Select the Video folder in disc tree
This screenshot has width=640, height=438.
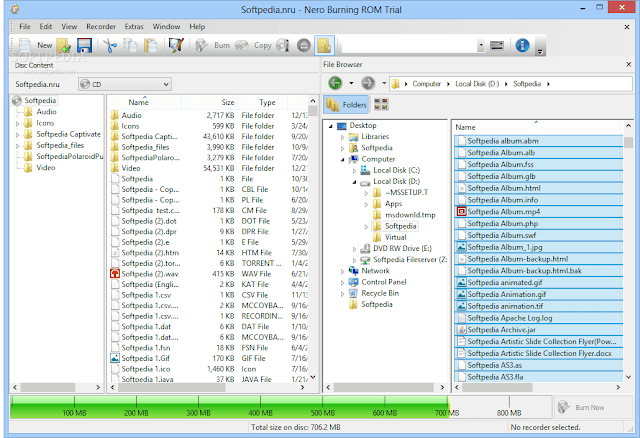pyautogui.click(x=45, y=168)
